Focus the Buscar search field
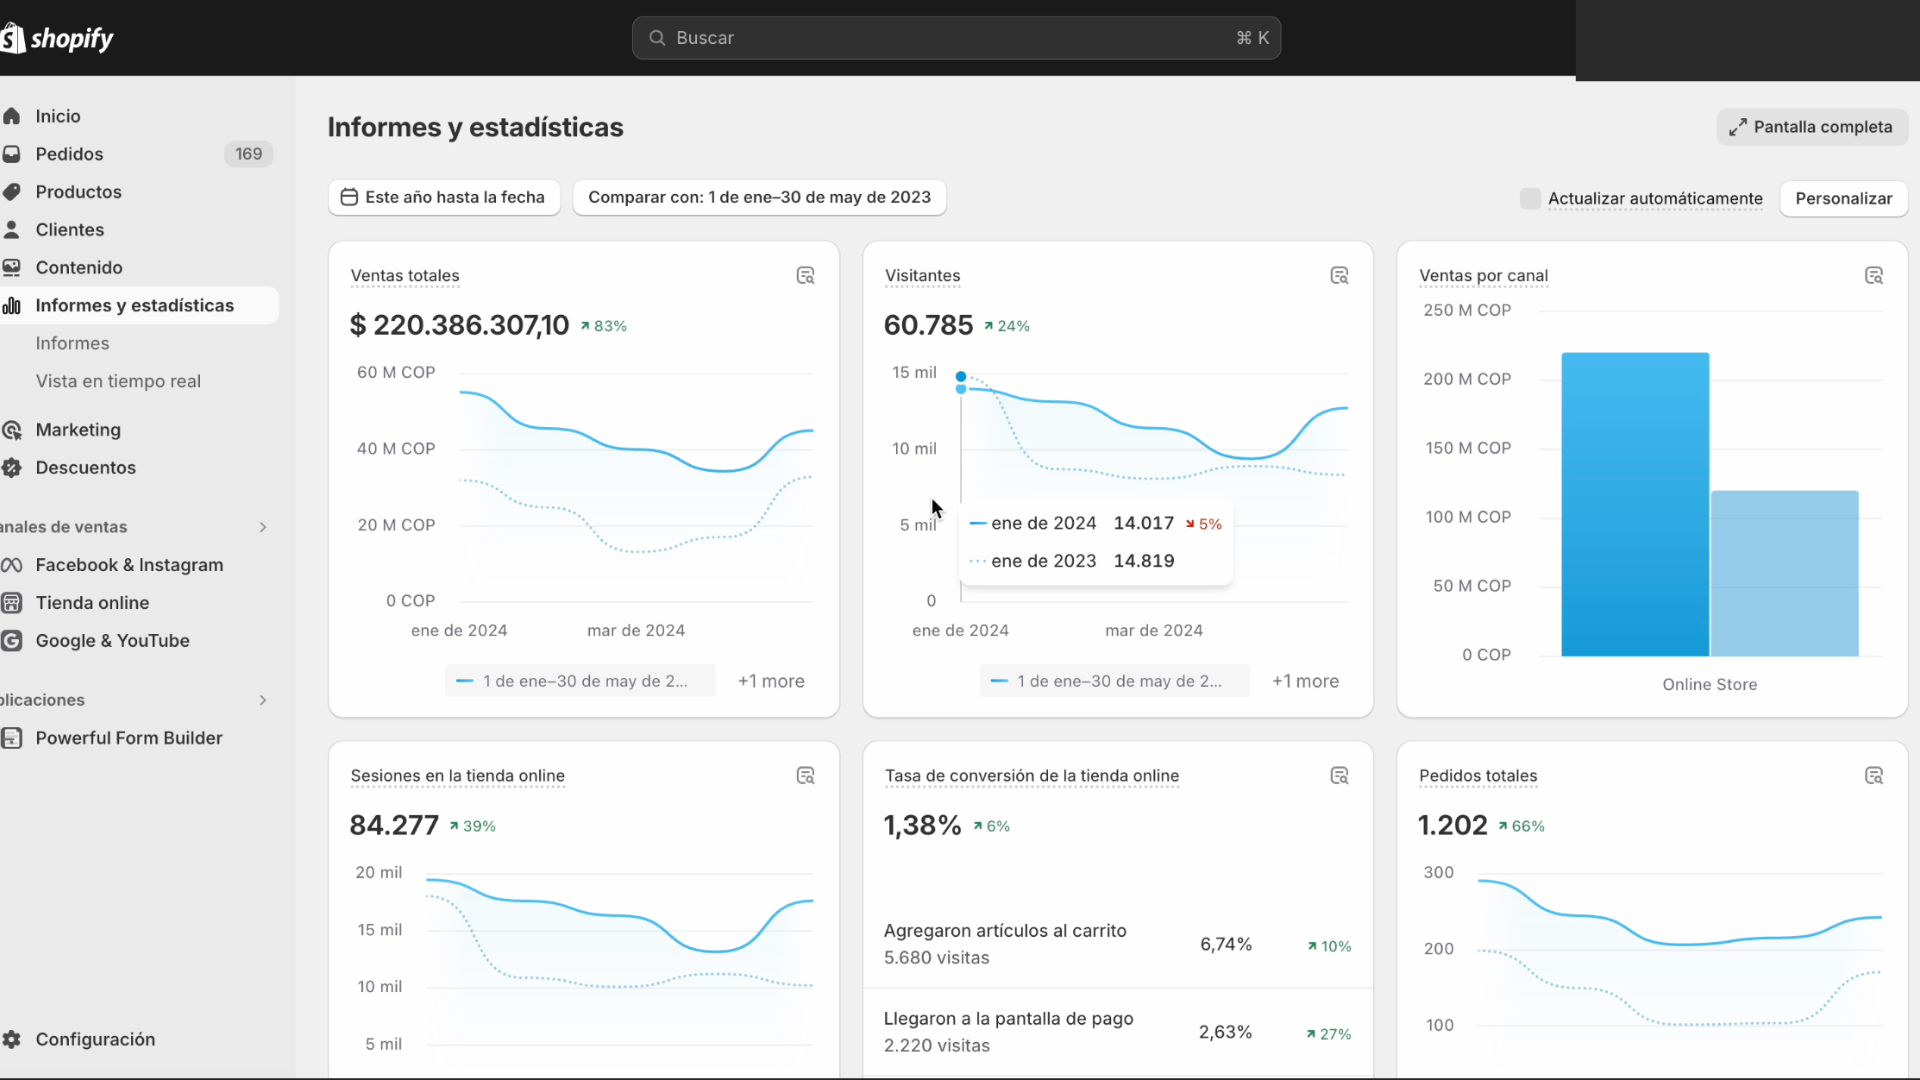Image resolution: width=1920 pixels, height=1080 pixels. (955, 38)
